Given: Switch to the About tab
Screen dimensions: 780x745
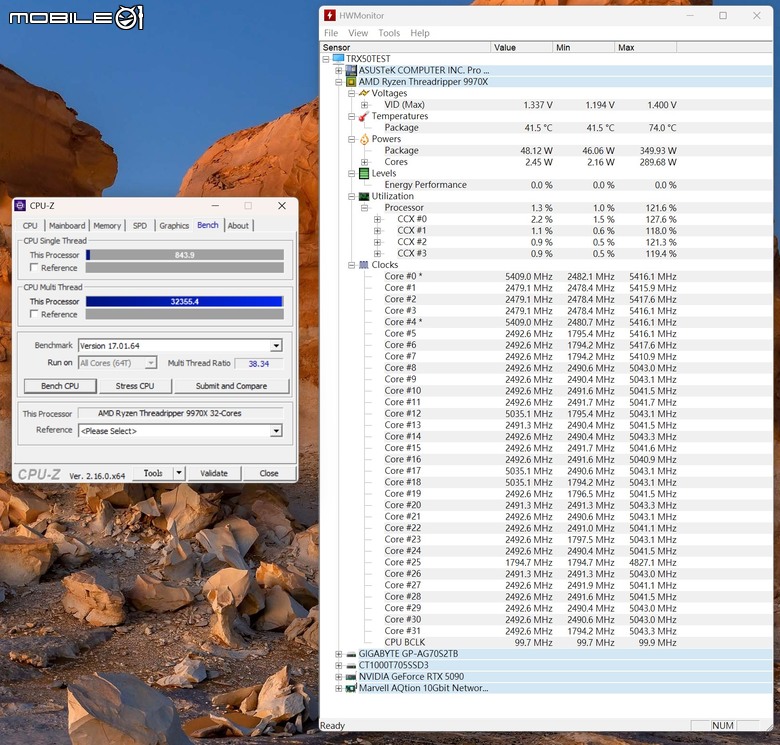Looking at the screenshot, I should pos(238,225).
